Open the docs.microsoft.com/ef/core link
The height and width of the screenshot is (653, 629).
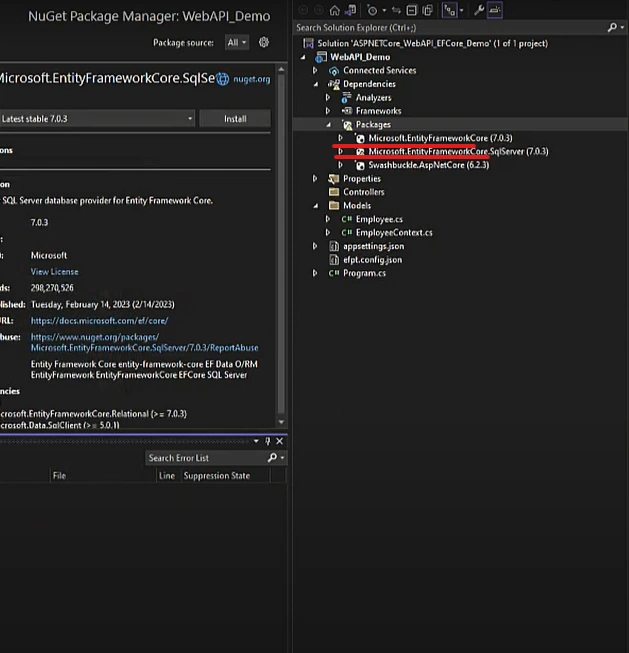pos(99,321)
